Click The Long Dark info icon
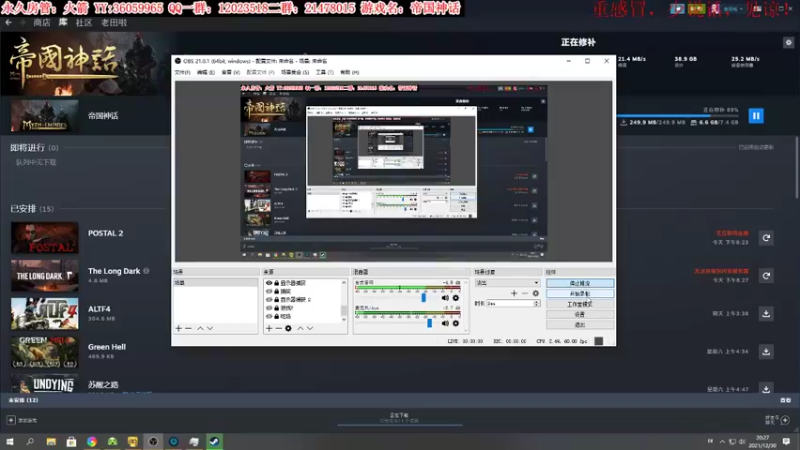 (x=146, y=271)
